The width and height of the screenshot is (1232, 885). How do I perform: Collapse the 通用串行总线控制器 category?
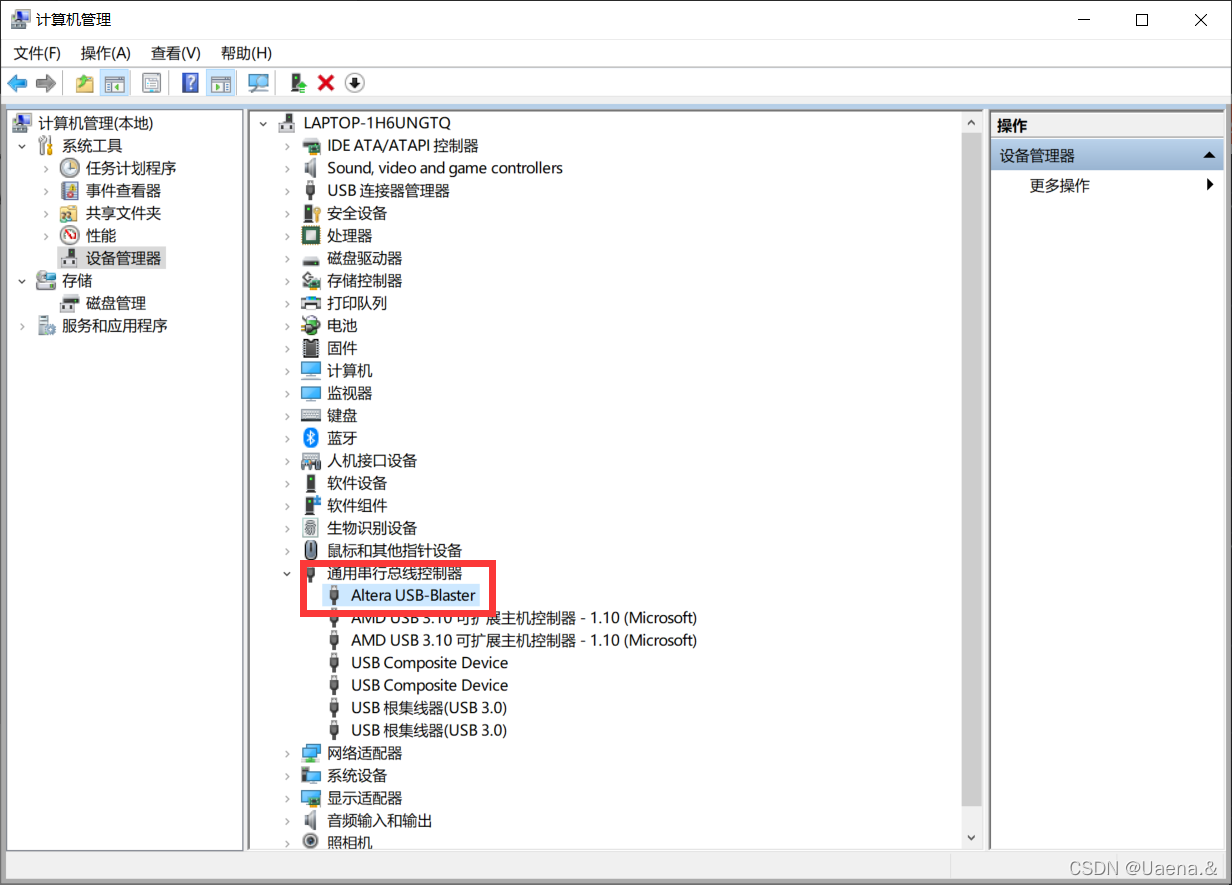(x=287, y=573)
